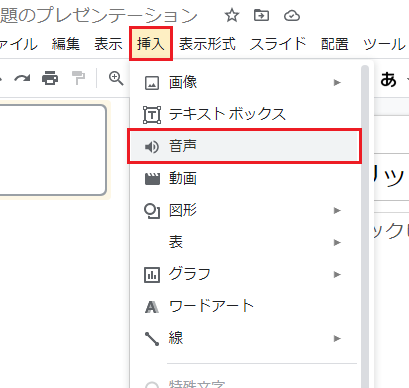Click the presentation title text
Viewport: 409px width, 388px height.
pyautogui.click(x=99, y=15)
